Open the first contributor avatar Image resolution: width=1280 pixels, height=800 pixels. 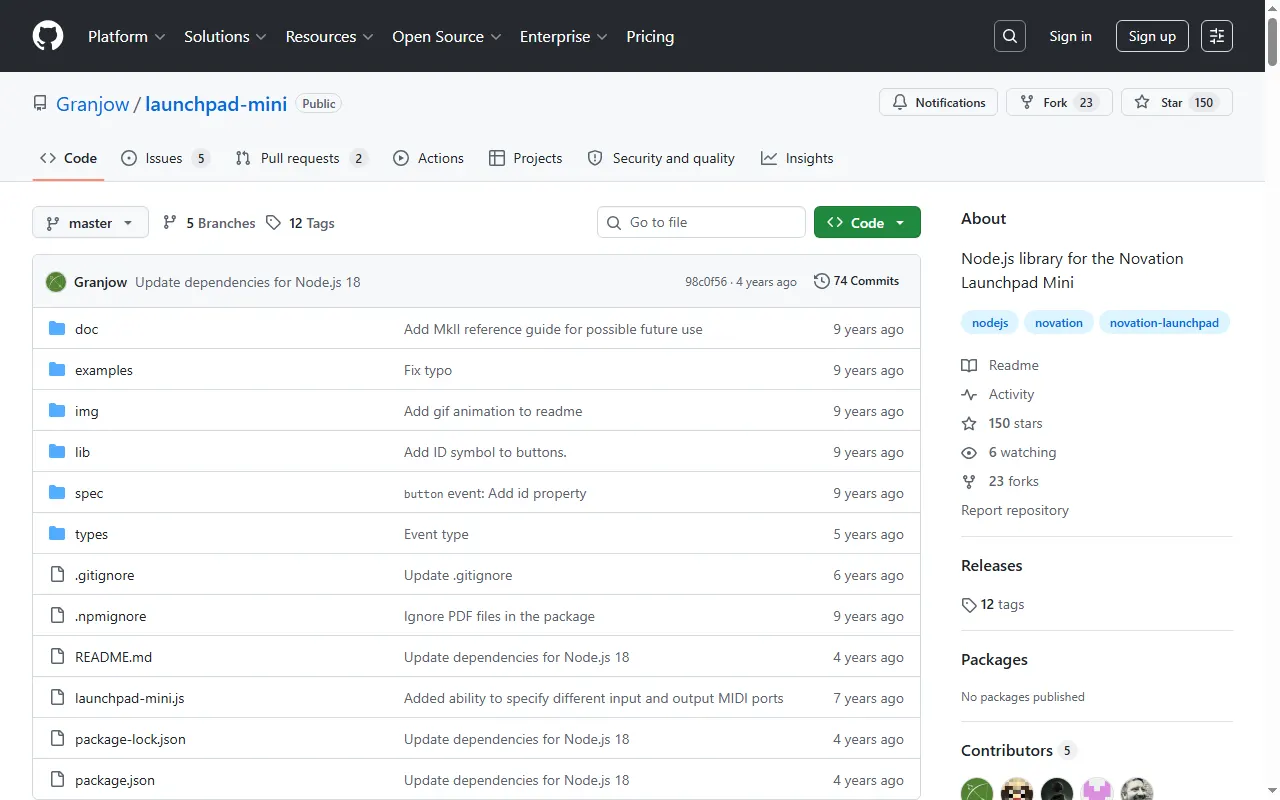(x=977, y=790)
